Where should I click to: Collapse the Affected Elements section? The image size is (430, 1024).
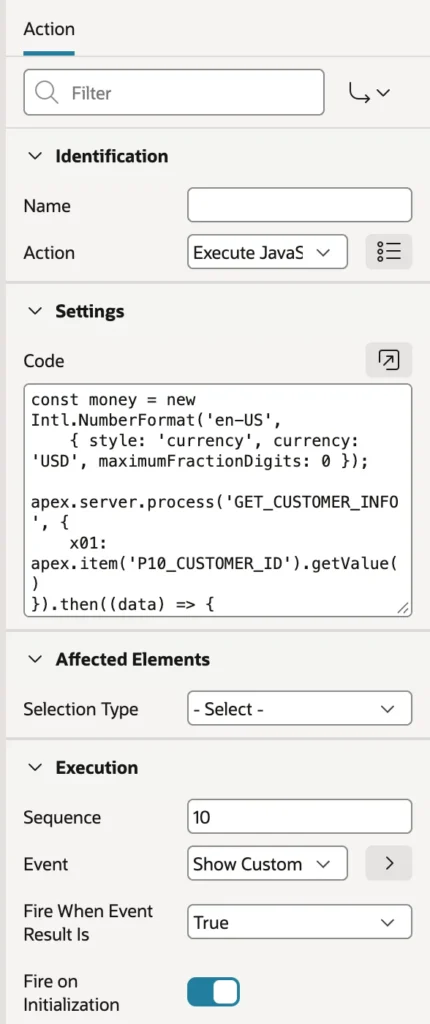(x=35, y=660)
